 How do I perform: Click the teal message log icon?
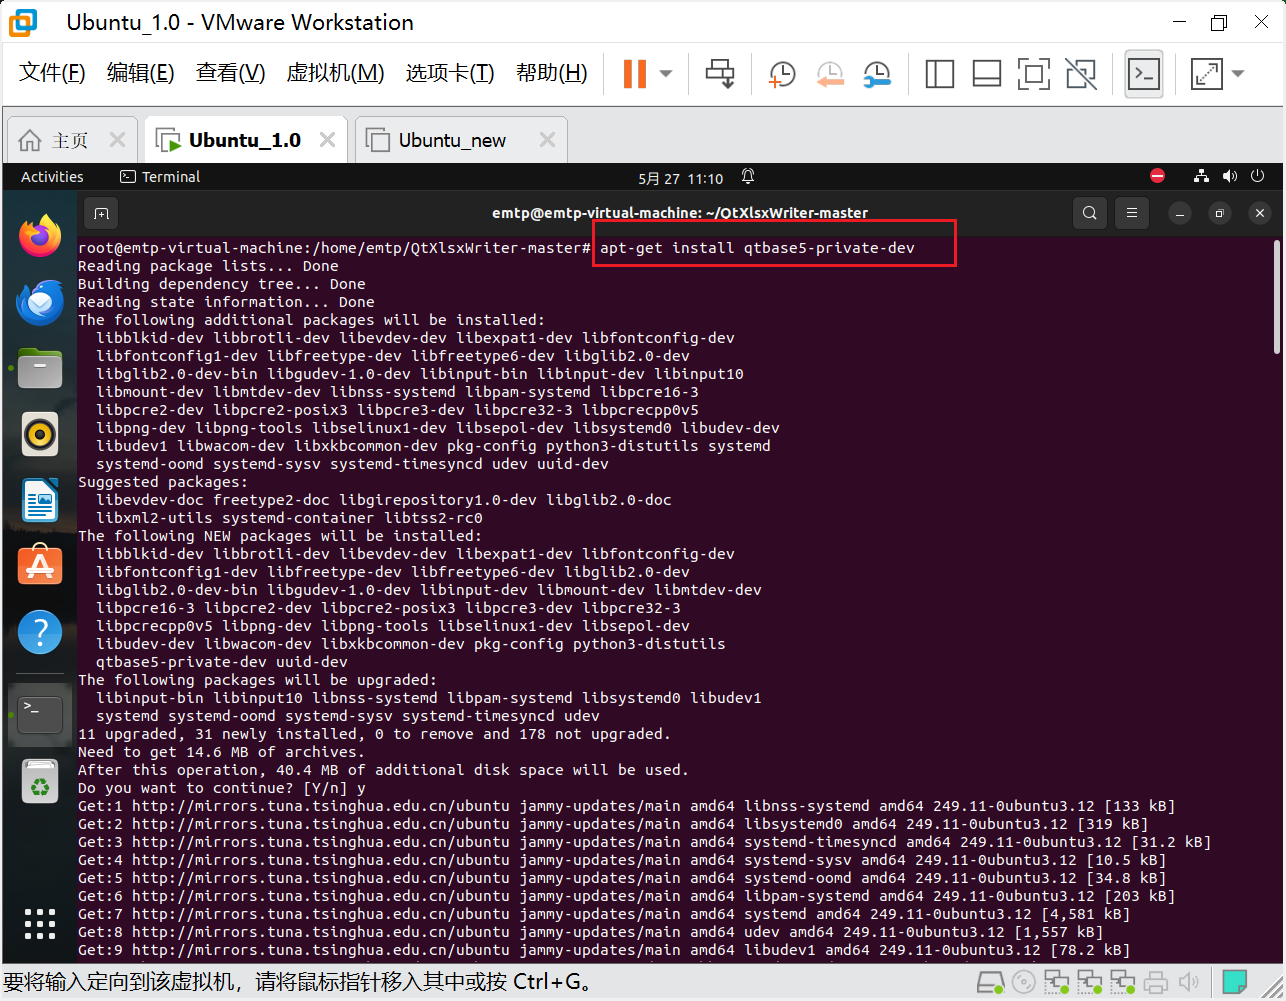click(x=1235, y=982)
